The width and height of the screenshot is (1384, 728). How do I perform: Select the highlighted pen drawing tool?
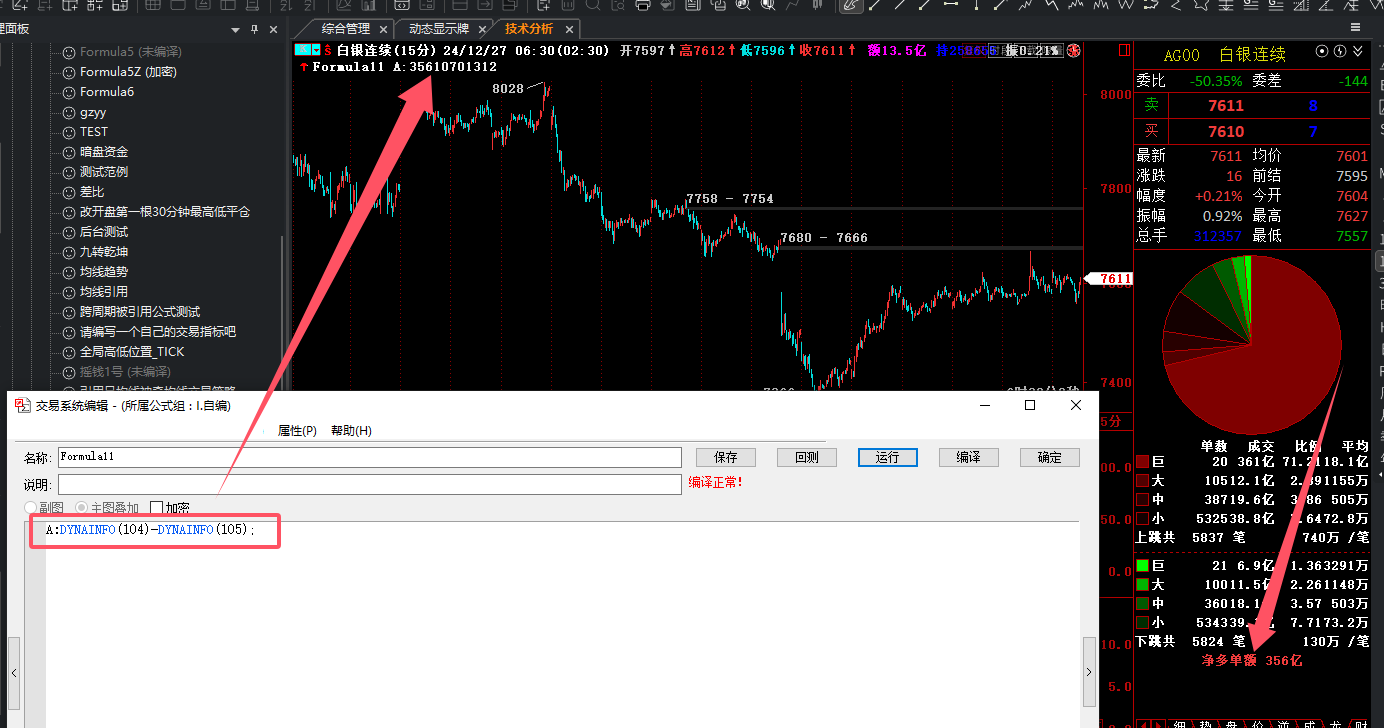click(x=850, y=5)
